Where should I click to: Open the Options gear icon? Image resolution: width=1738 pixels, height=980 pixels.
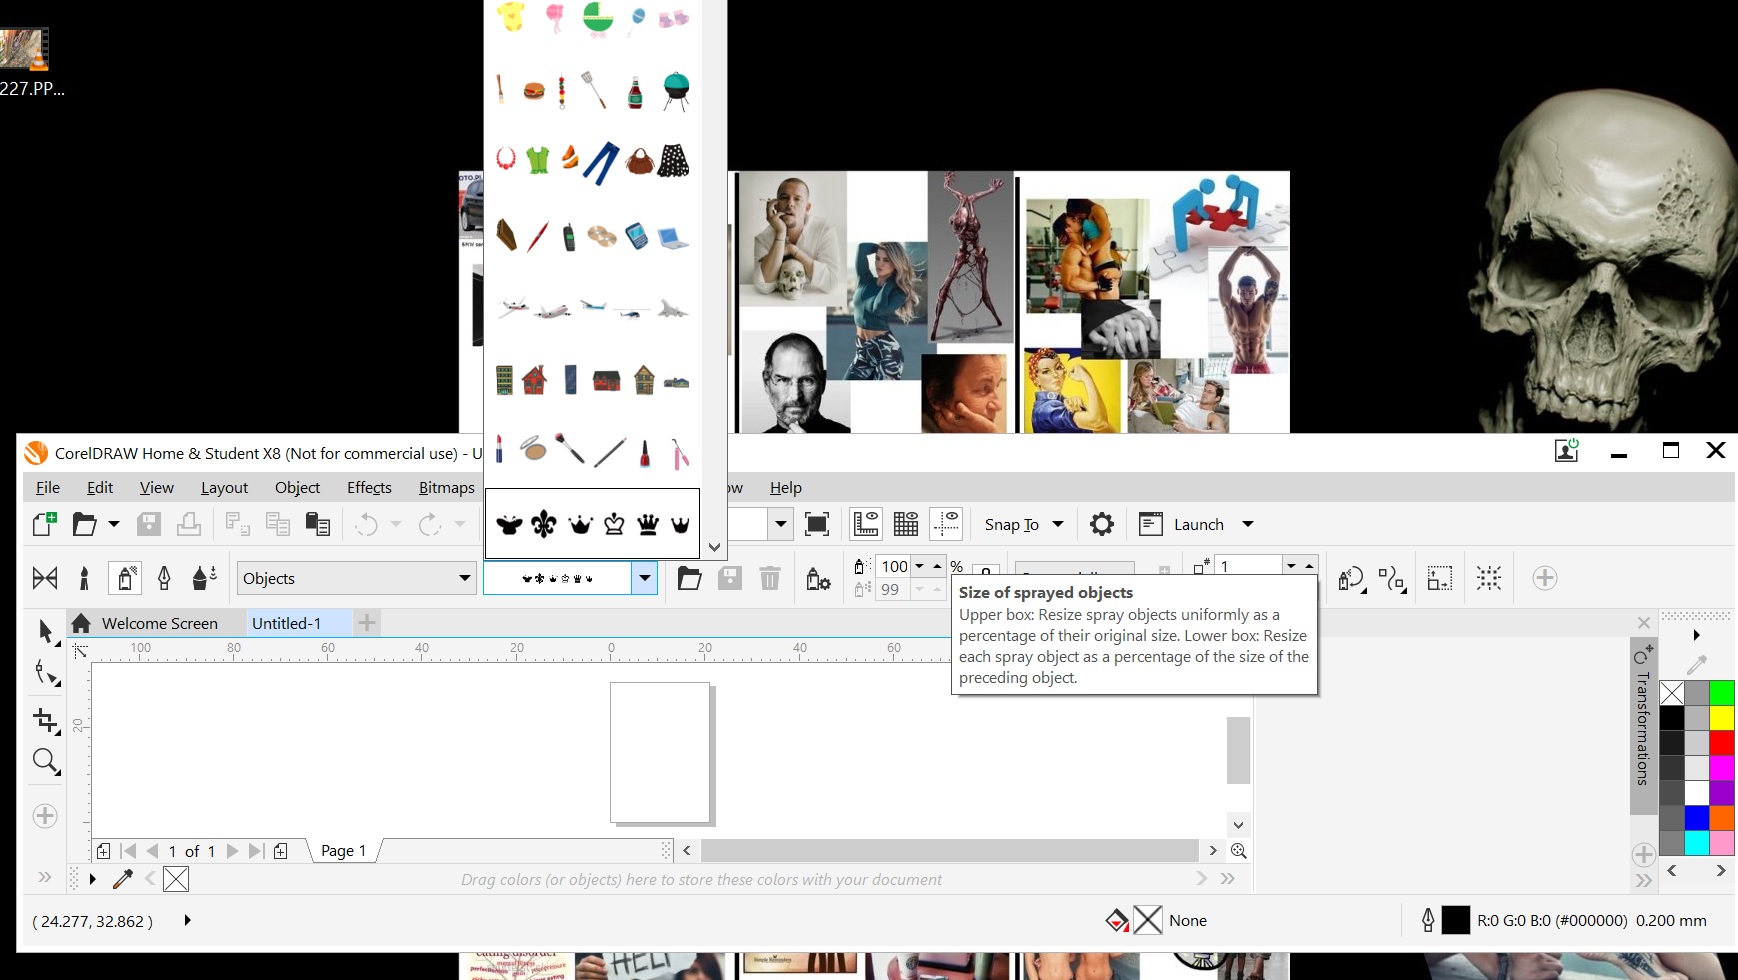(x=1101, y=524)
